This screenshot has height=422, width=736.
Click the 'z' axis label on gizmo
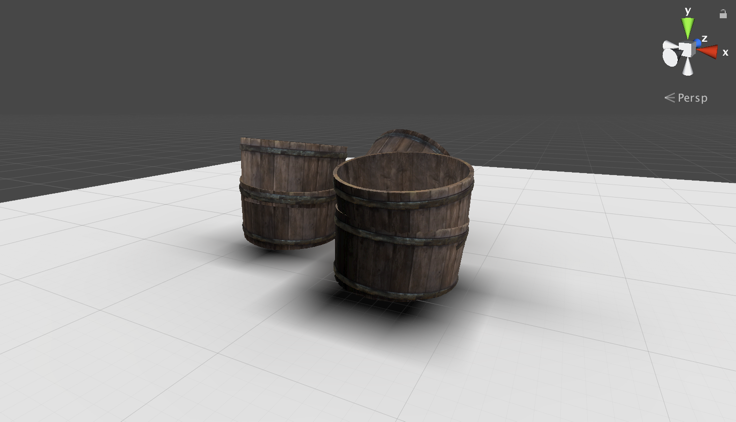pyautogui.click(x=704, y=38)
